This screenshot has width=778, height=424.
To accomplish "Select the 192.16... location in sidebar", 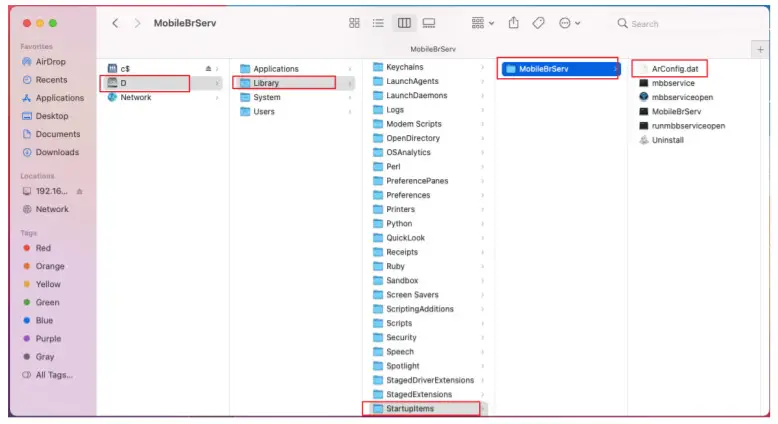I will [x=51, y=191].
